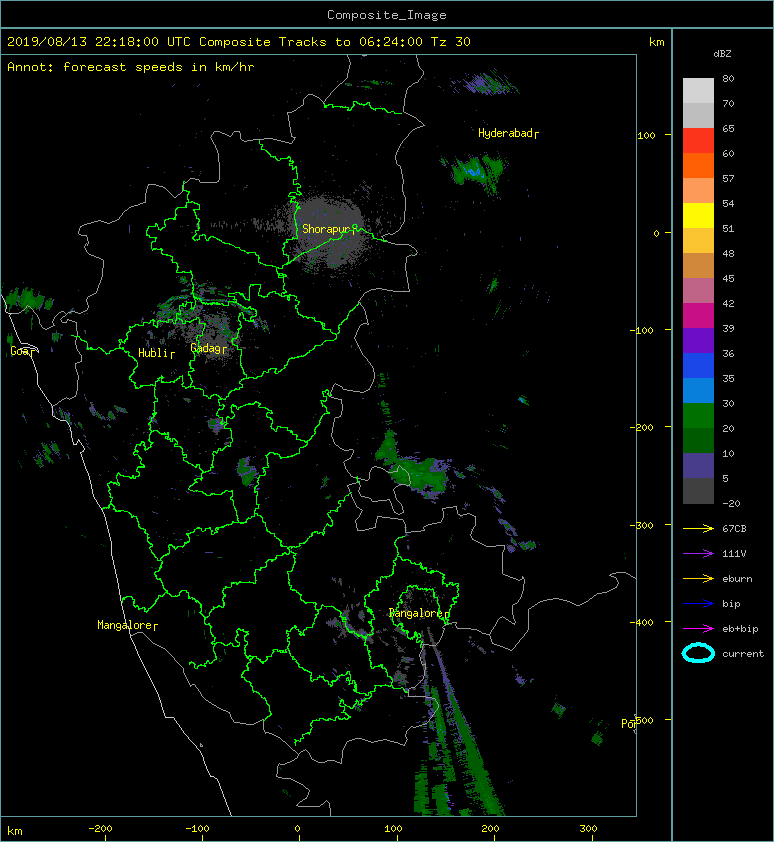Select the 35 dBZ light blue swatch
The width and height of the screenshot is (774, 842).
tap(698, 390)
